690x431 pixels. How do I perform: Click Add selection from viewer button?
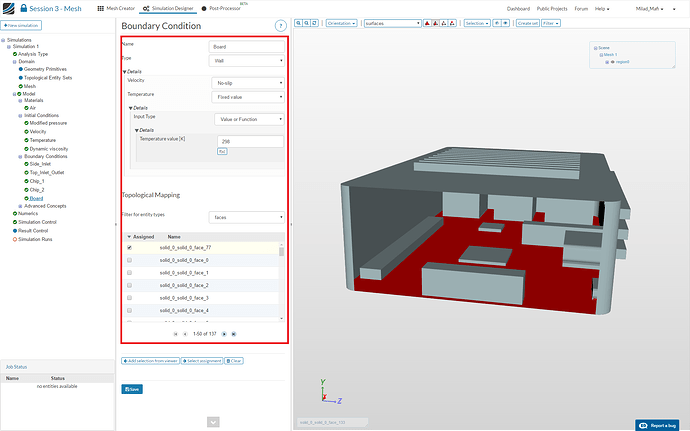[x=151, y=360]
